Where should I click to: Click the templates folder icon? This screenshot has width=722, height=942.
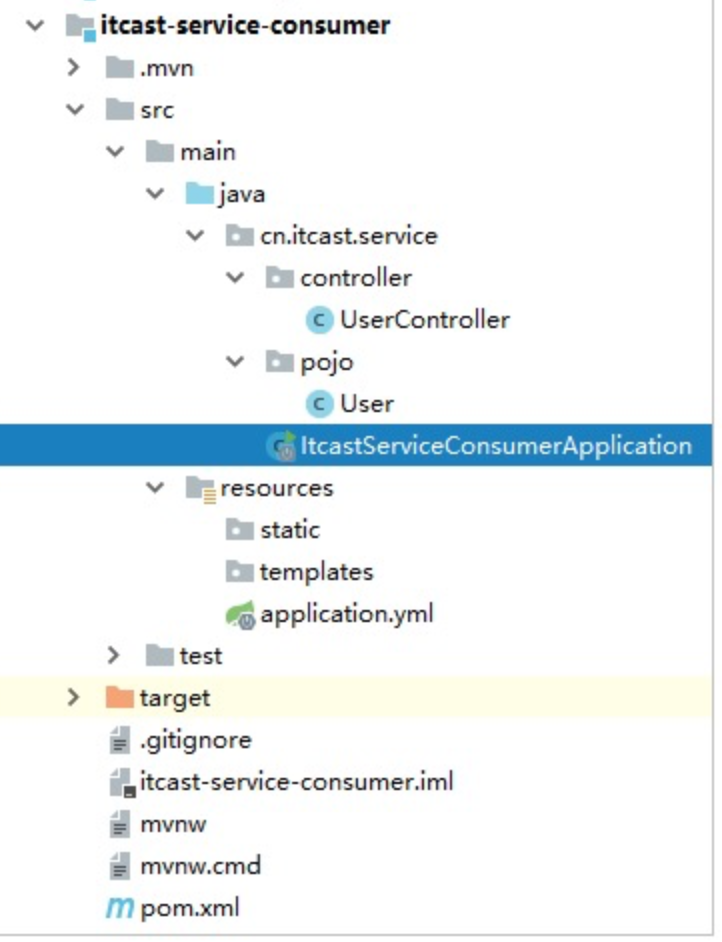[240, 572]
